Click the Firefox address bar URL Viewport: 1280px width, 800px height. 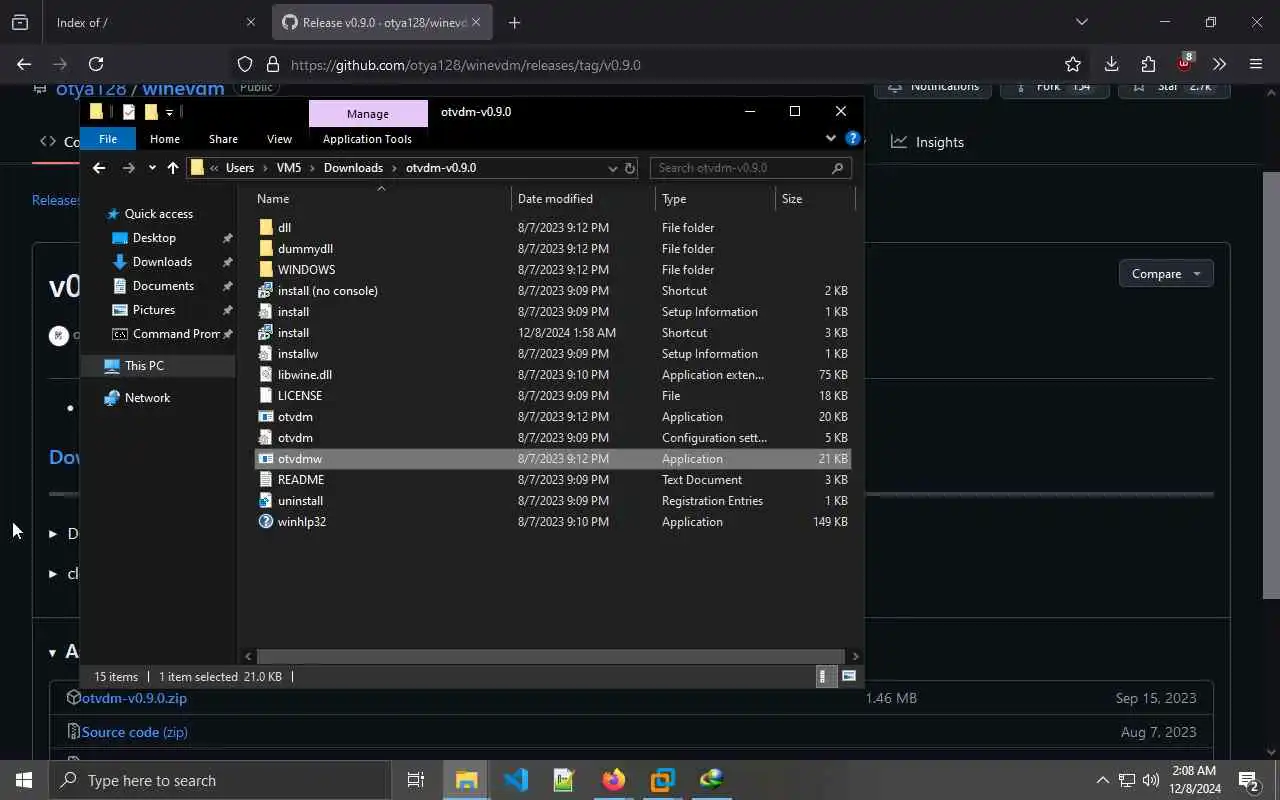coord(466,65)
